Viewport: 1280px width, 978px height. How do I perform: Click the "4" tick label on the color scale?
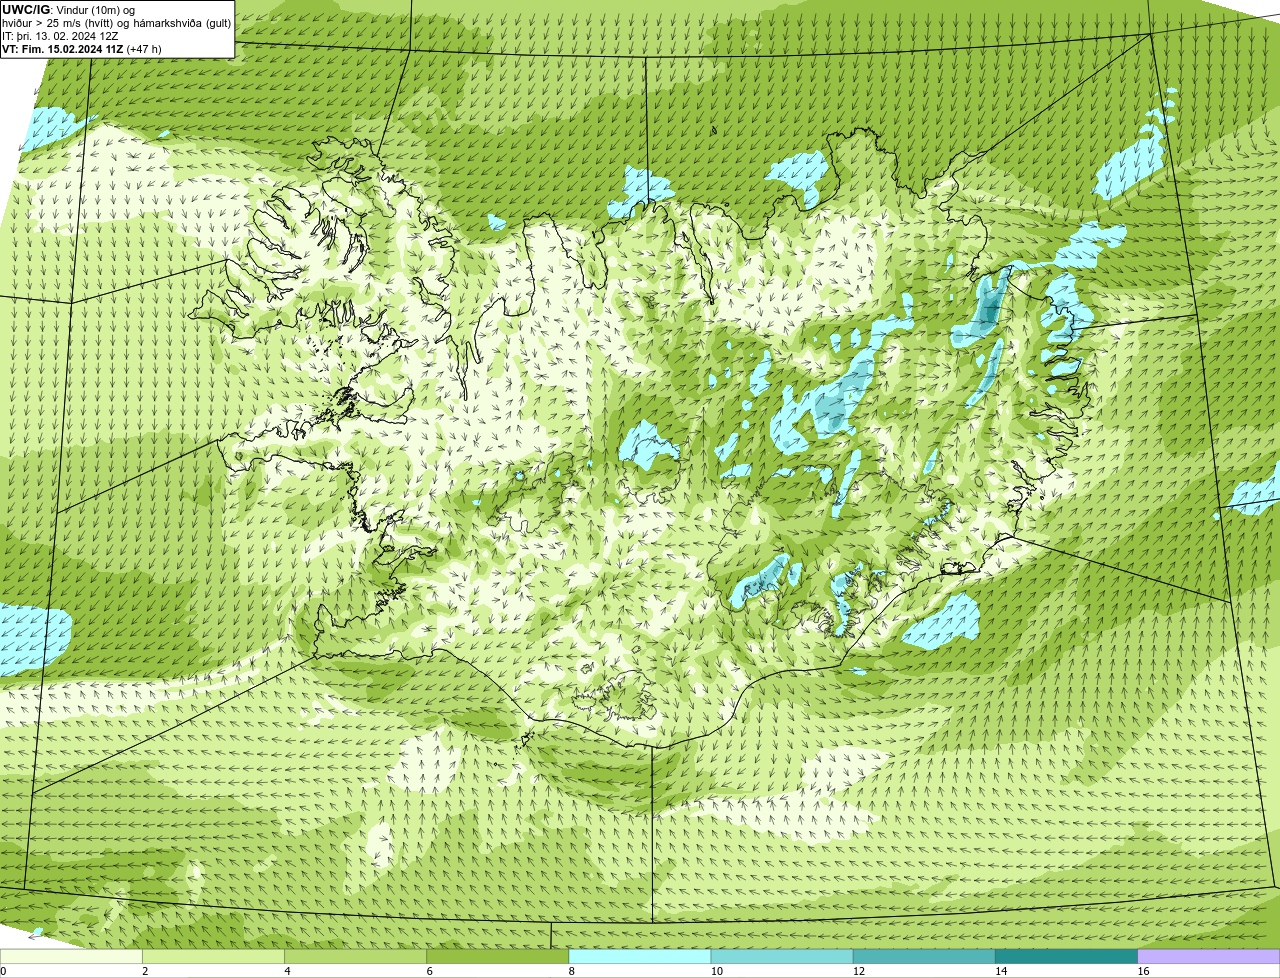287,971
